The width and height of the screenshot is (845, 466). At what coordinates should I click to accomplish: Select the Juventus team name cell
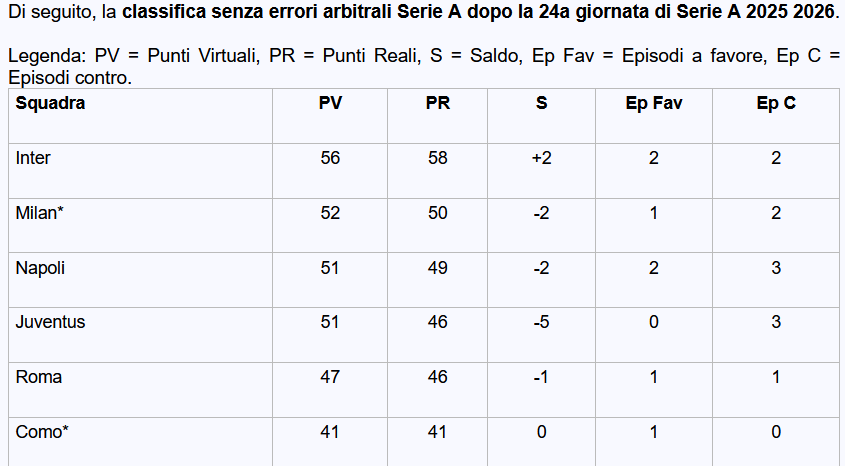tap(50, 322)
